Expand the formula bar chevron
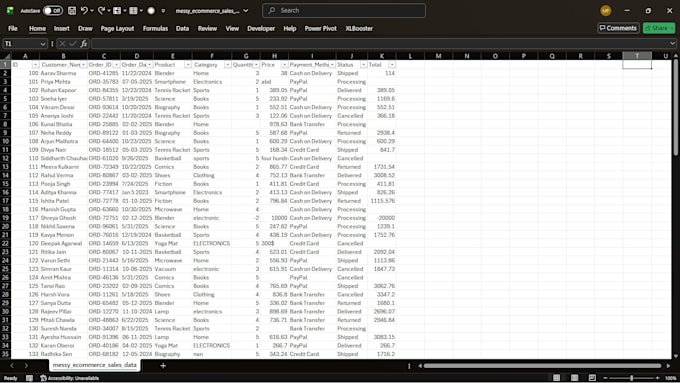 pyautogui.click(x=672, y=43)
